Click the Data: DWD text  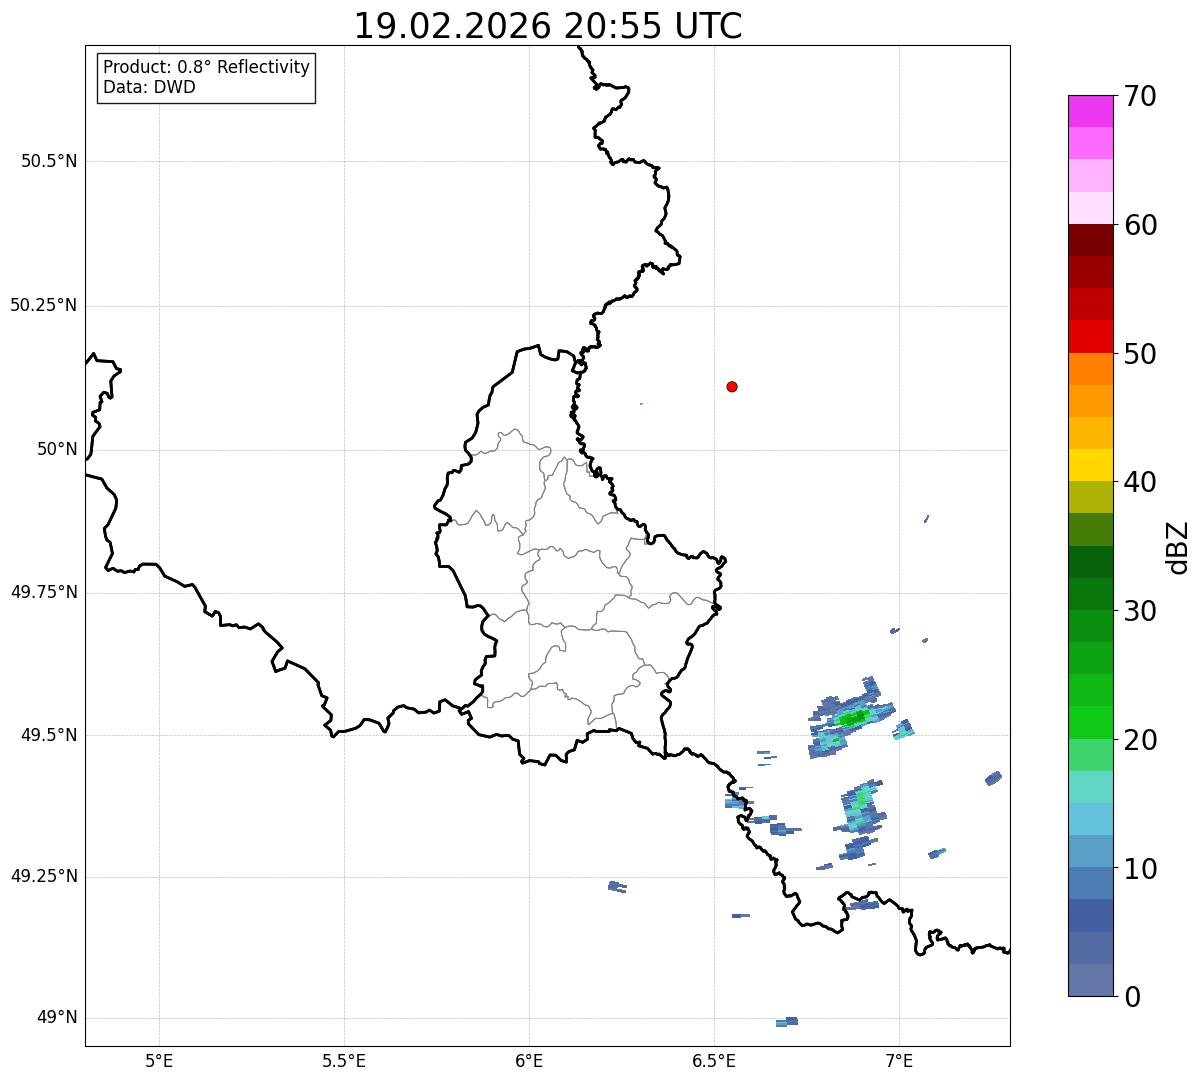pos(149,87)
